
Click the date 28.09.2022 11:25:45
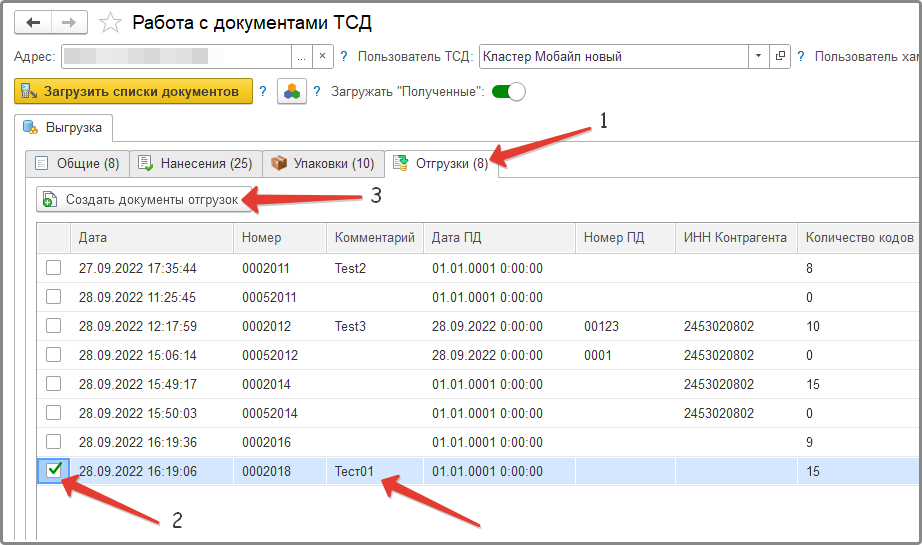click(137, 297)
